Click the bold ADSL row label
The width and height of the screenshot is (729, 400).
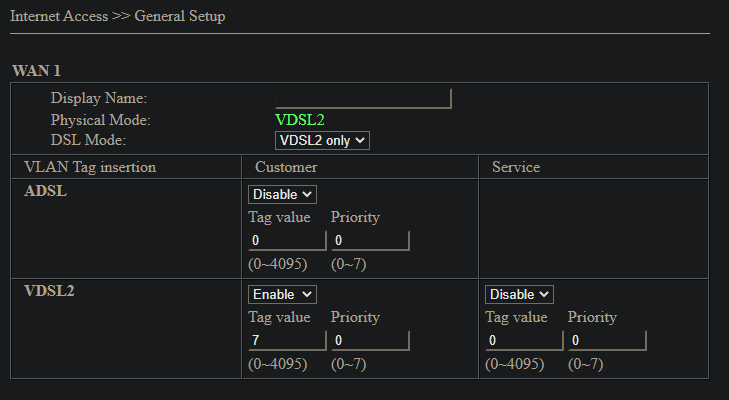46,191
